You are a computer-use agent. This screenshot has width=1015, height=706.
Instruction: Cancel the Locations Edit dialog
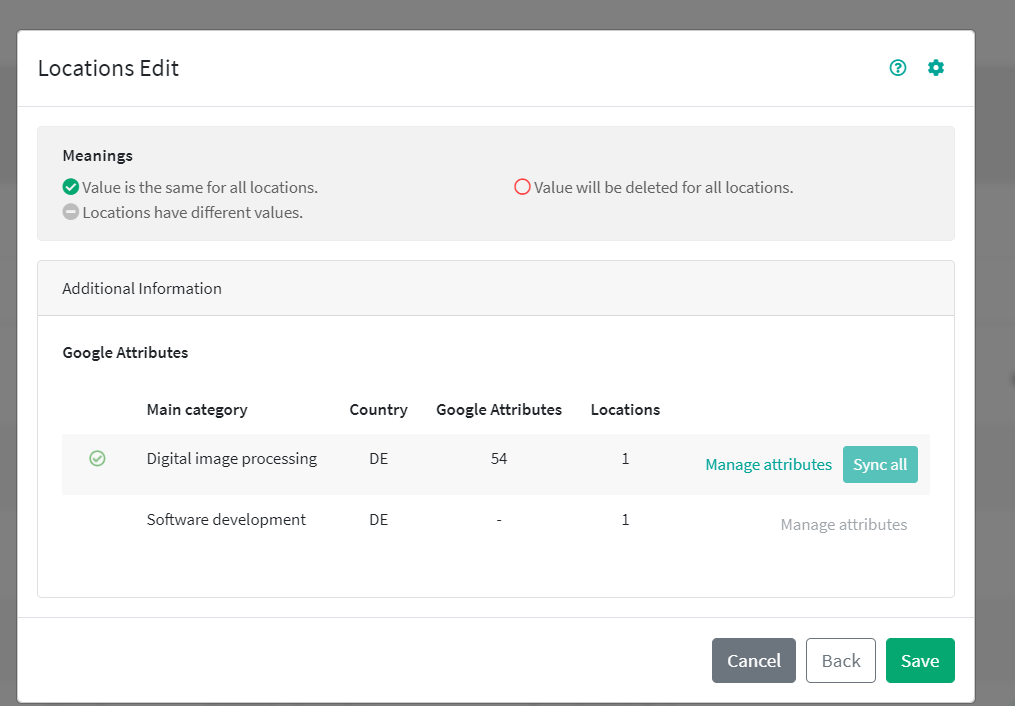753,660
